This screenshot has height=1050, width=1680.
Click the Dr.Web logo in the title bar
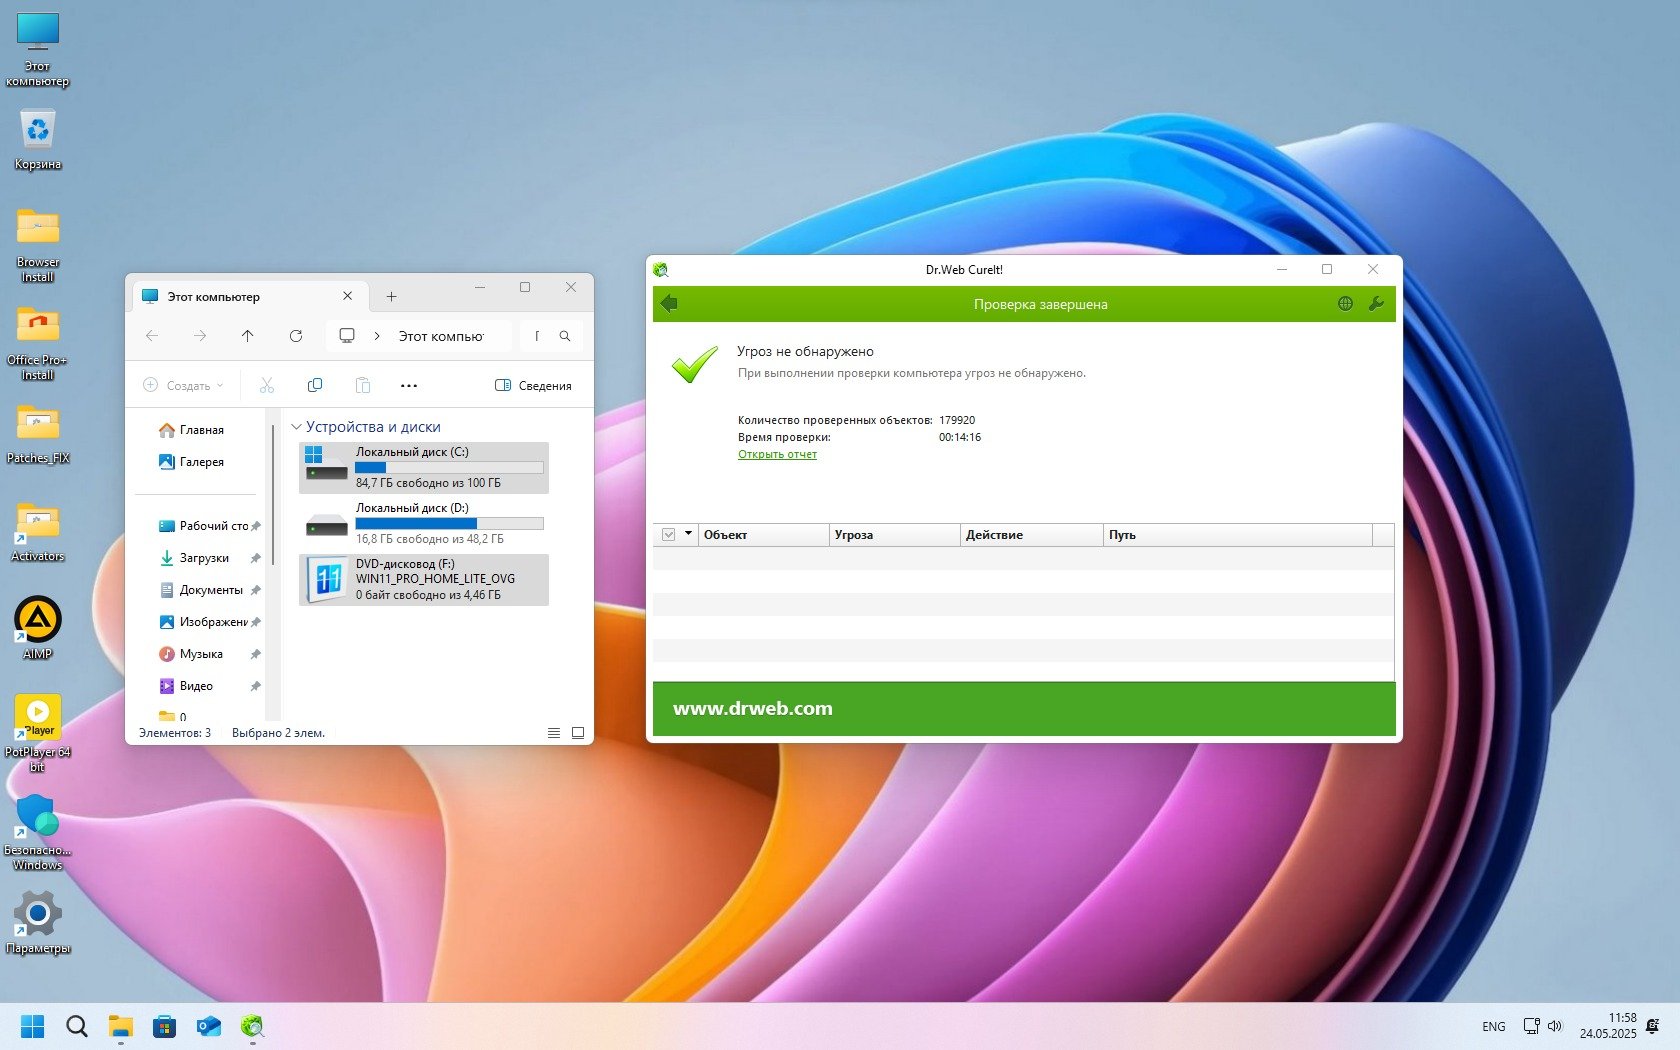(x=660, y=270)
